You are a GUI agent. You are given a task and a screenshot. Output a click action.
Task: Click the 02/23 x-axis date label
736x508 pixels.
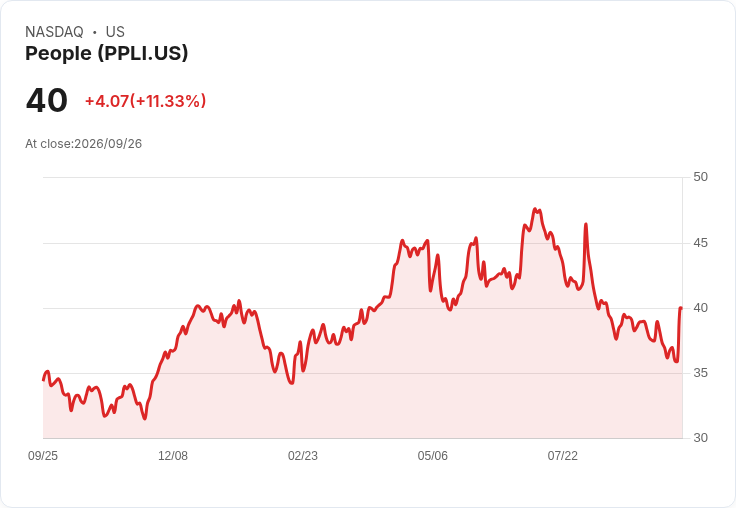tap(303, 455)
